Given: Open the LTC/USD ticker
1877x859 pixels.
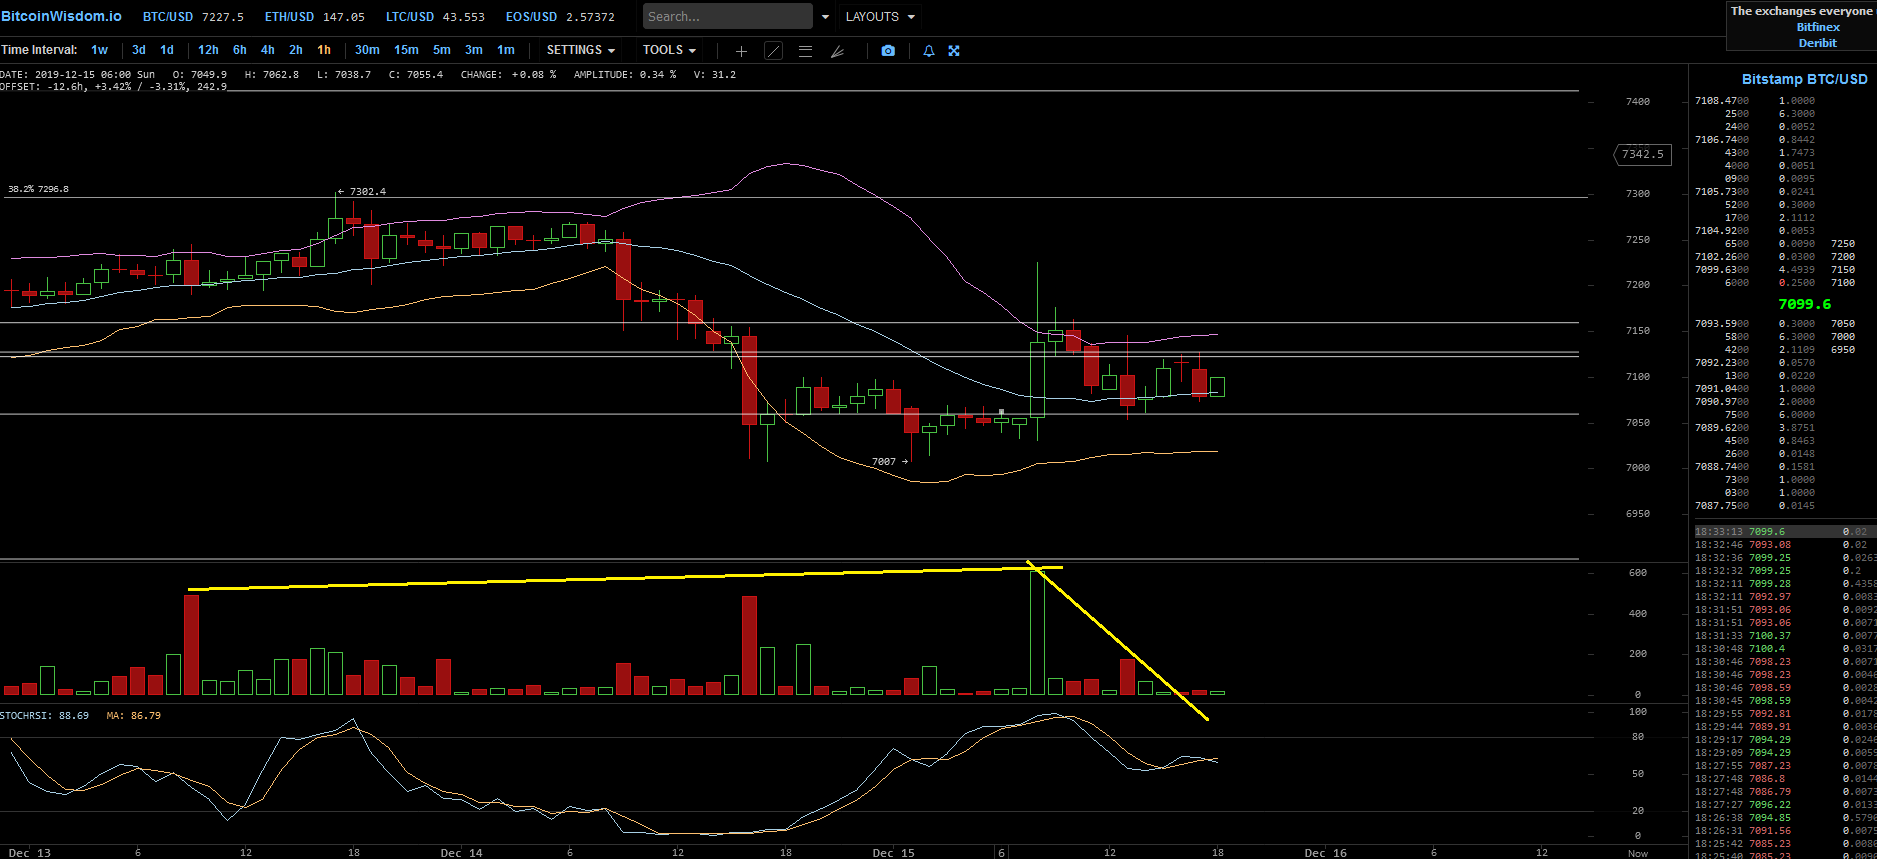Looking at the screenshot, I should point(435,17).
